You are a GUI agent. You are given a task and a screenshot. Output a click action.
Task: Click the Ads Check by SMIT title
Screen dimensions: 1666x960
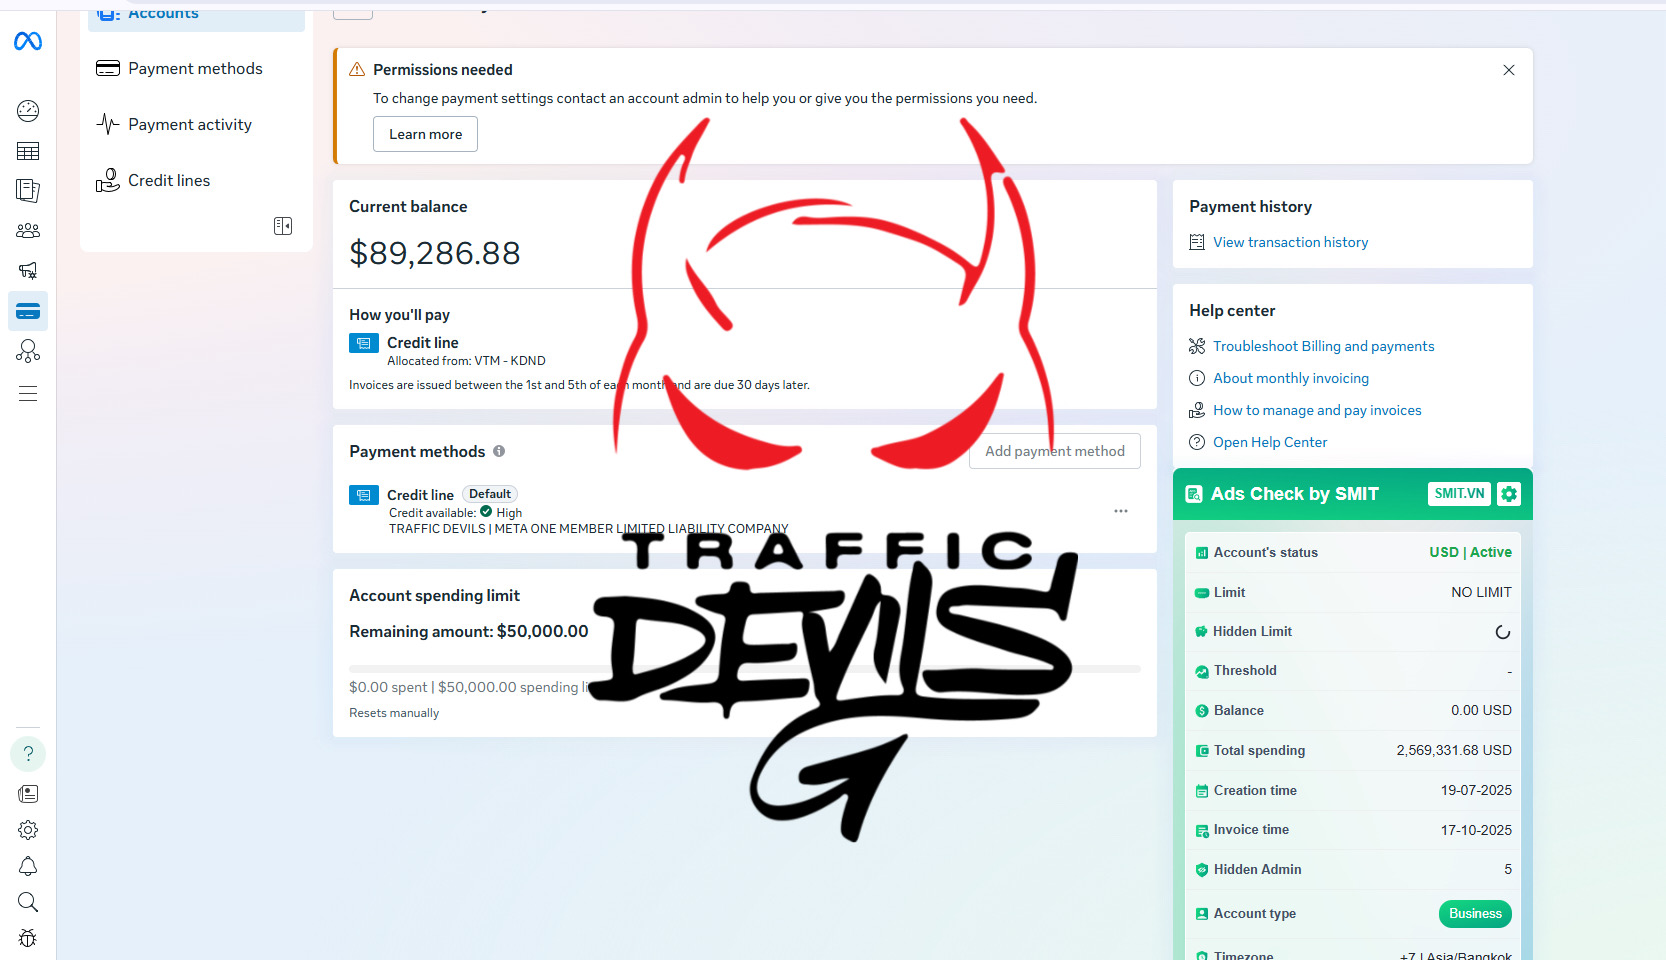tap(1294, 494)
